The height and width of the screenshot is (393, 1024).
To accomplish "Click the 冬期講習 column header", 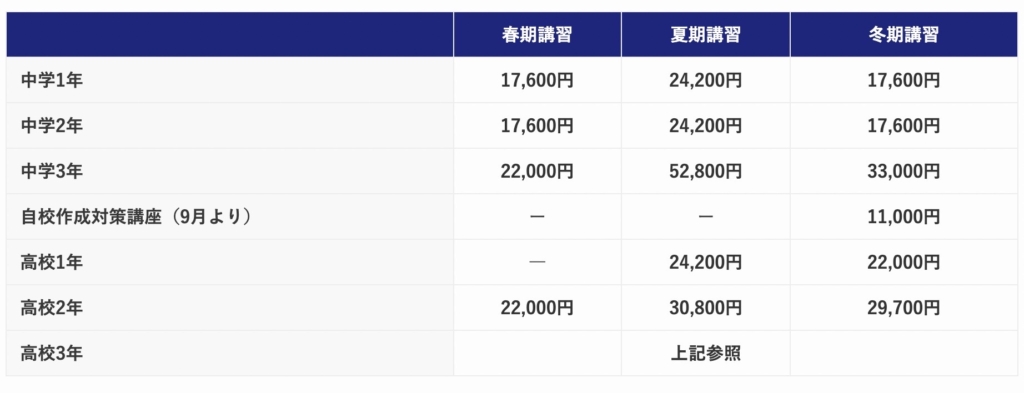I will tap(904, 35).
